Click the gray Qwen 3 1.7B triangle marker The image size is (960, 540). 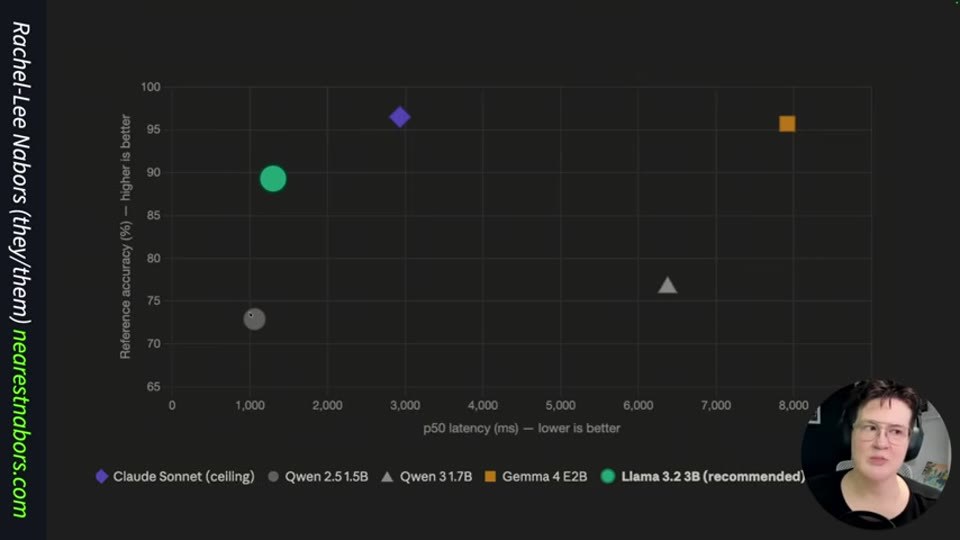coord(667,285)
